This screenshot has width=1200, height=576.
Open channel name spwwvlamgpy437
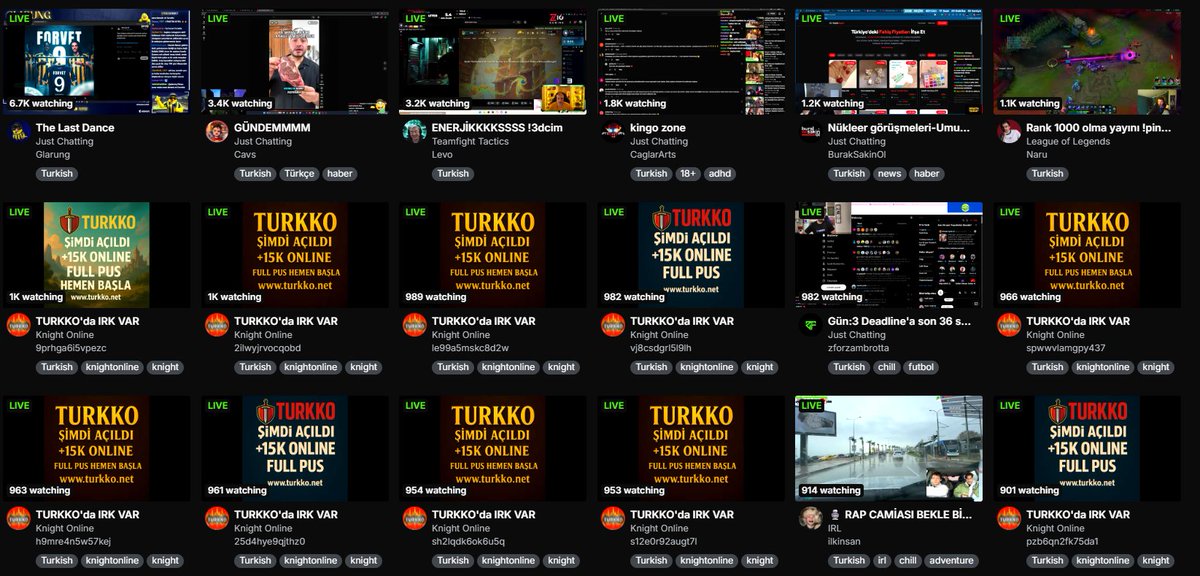click(x=1066, y=348)
